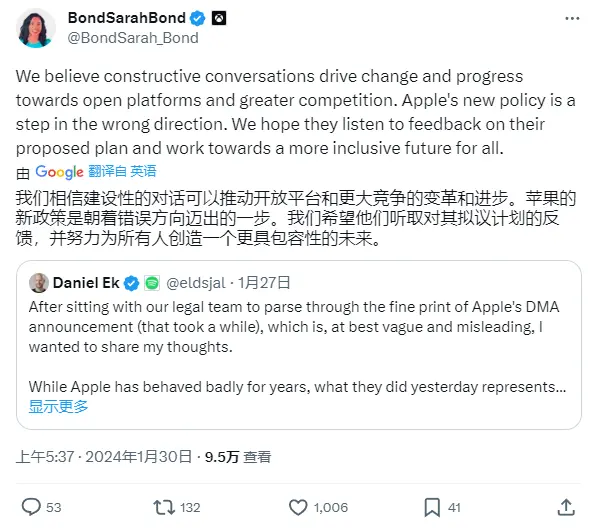Click the Xbox affiliation badge icon
This screenshot has width=598, height=529.
[219, 18]
